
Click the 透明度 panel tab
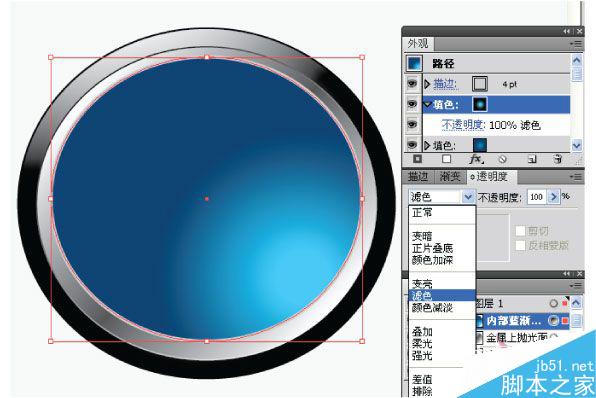click(x=492, y=177)
